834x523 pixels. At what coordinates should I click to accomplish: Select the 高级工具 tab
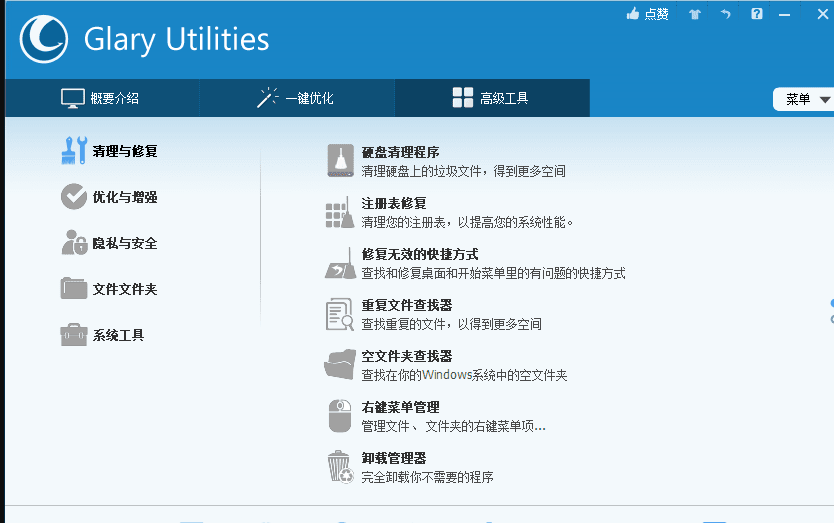491,98
